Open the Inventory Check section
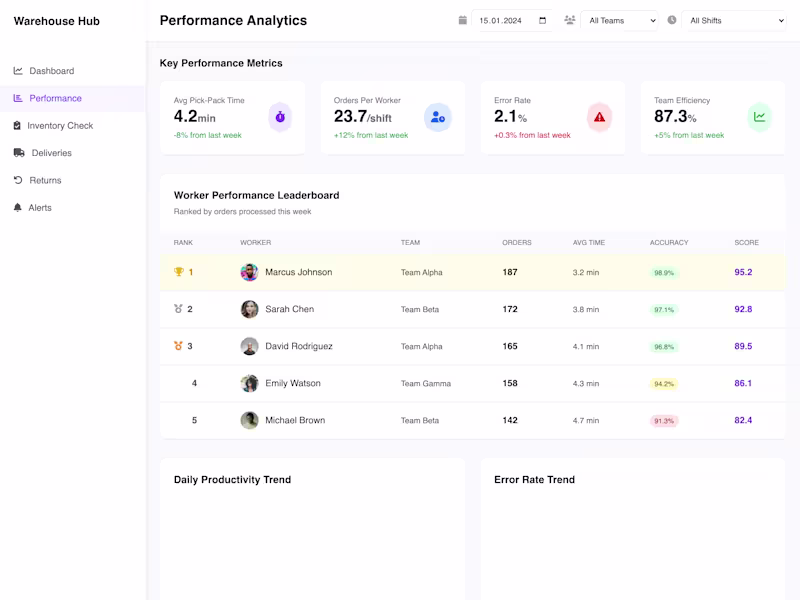Screen dimensions: 800x600 [x=62, y=125]
